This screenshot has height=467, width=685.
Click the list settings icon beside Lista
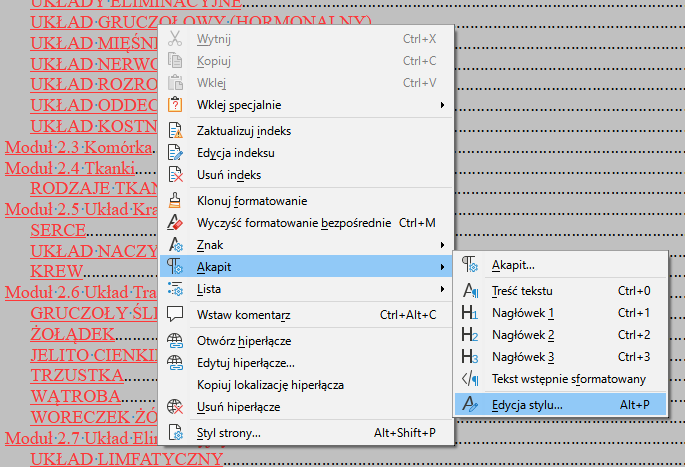[x=175, y=289]
